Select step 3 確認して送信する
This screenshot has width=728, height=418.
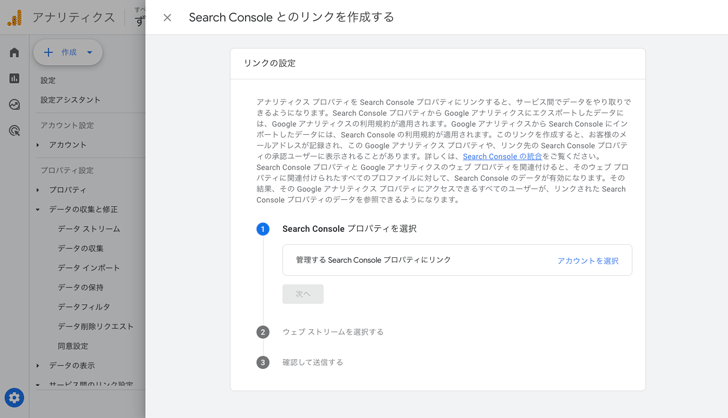312,362
